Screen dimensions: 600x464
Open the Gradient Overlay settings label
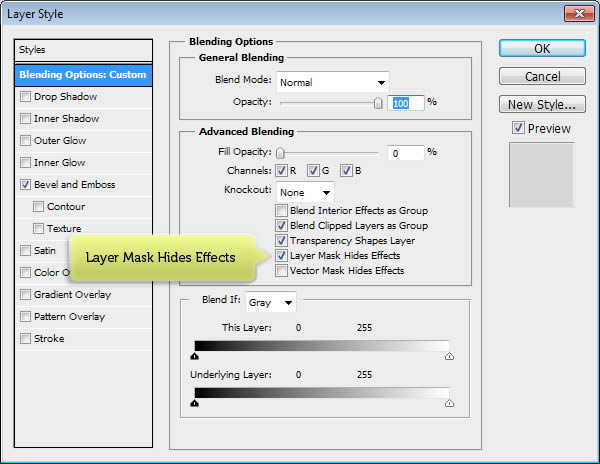click(72, 295)
